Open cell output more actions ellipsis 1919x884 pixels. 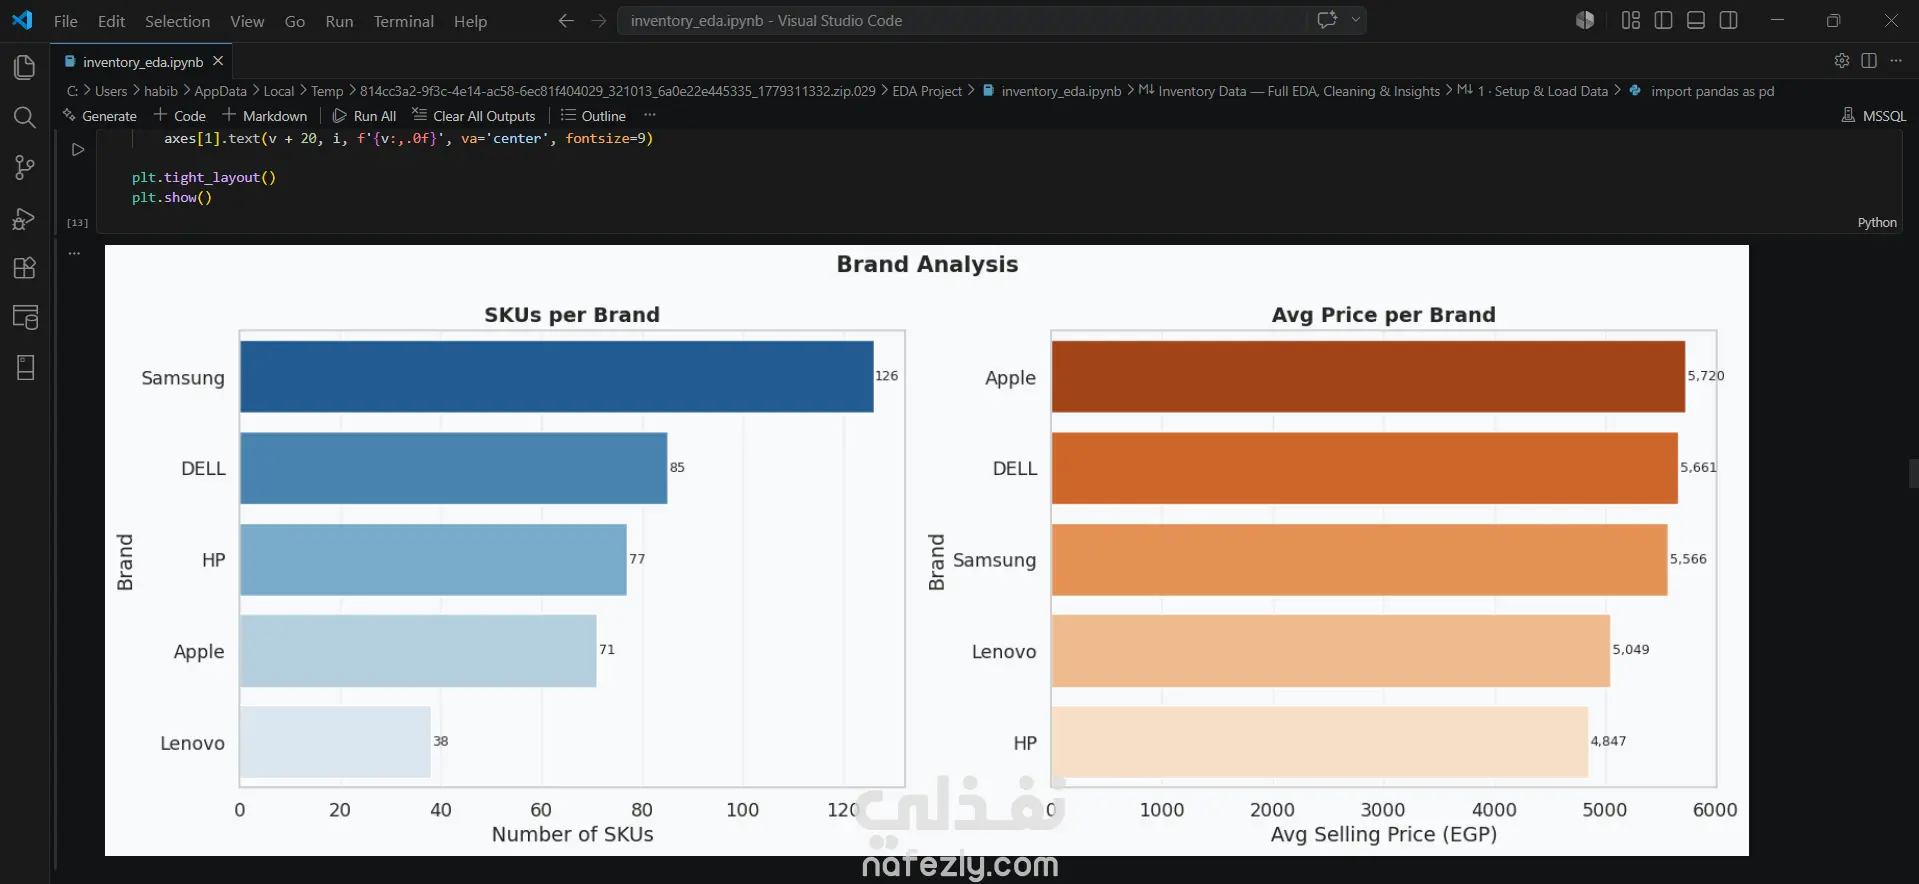coord(74,254)
